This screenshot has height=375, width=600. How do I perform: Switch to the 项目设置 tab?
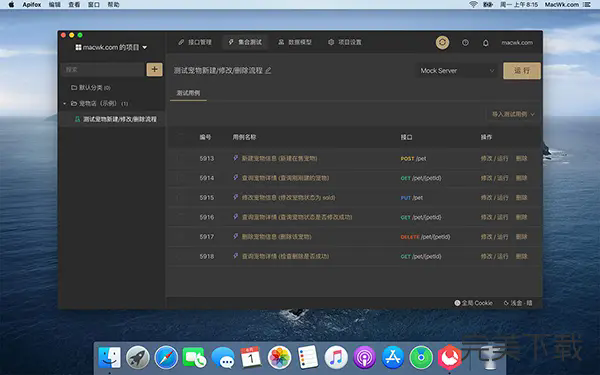[344, 42]
